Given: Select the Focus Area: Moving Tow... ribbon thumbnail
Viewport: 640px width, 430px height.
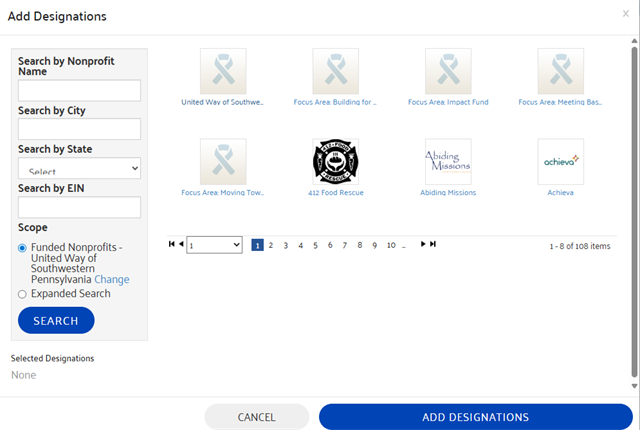Looking at the screenshot, I should pos(223,162).
